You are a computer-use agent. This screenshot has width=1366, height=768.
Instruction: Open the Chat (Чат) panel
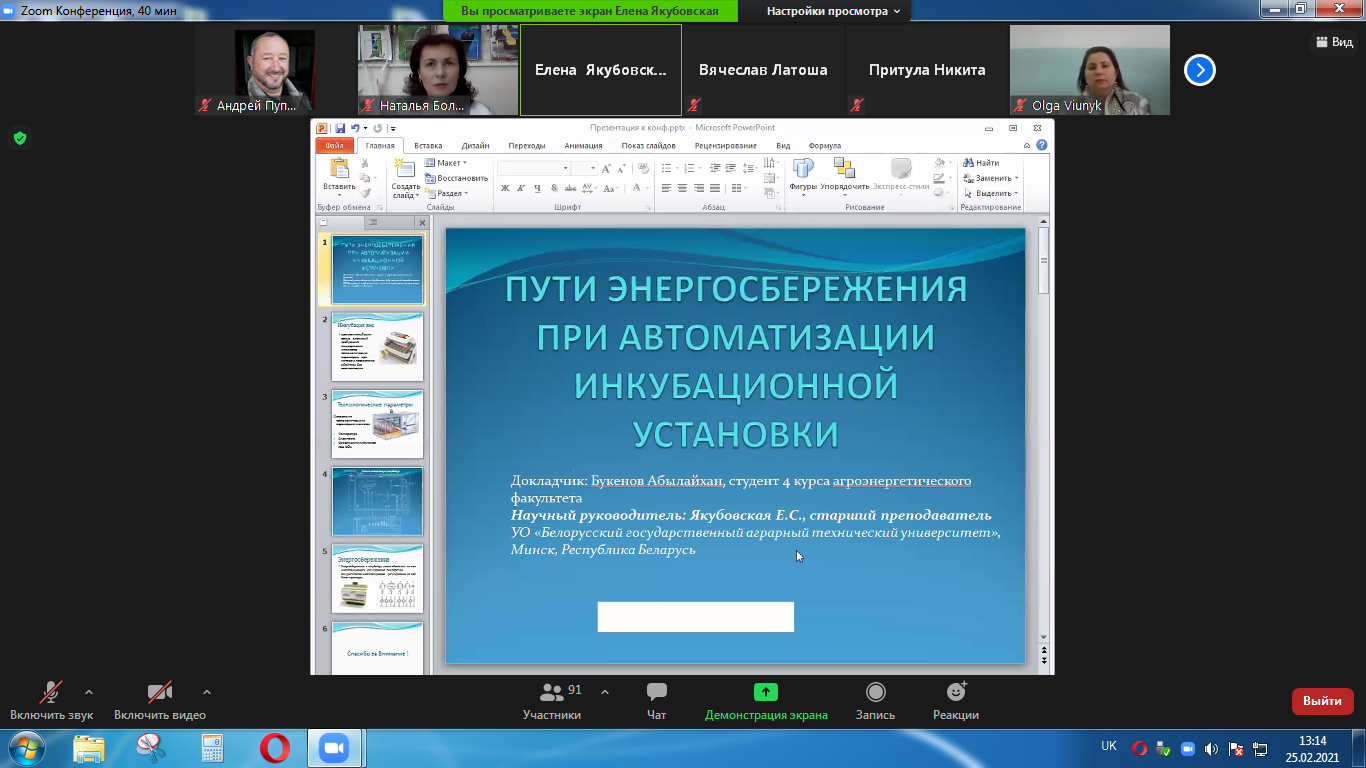coord(656,700)
